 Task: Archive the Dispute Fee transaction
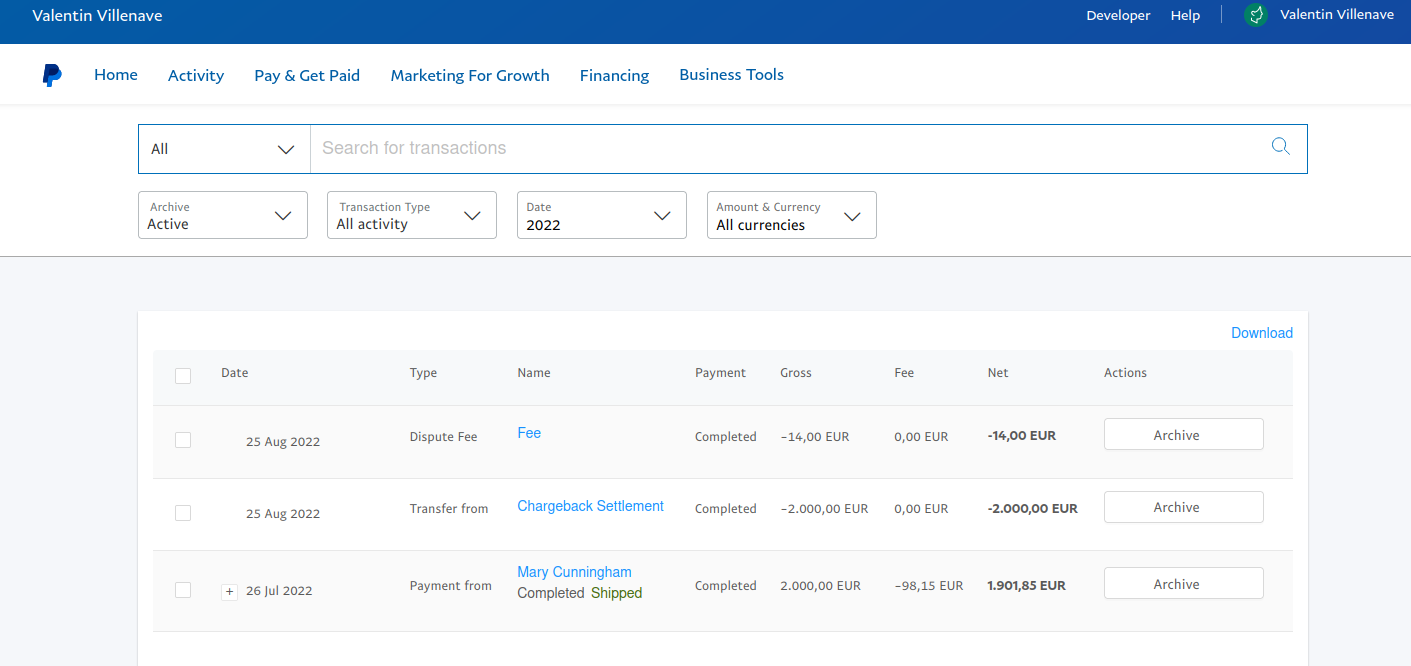click(x=1184, y=435)
